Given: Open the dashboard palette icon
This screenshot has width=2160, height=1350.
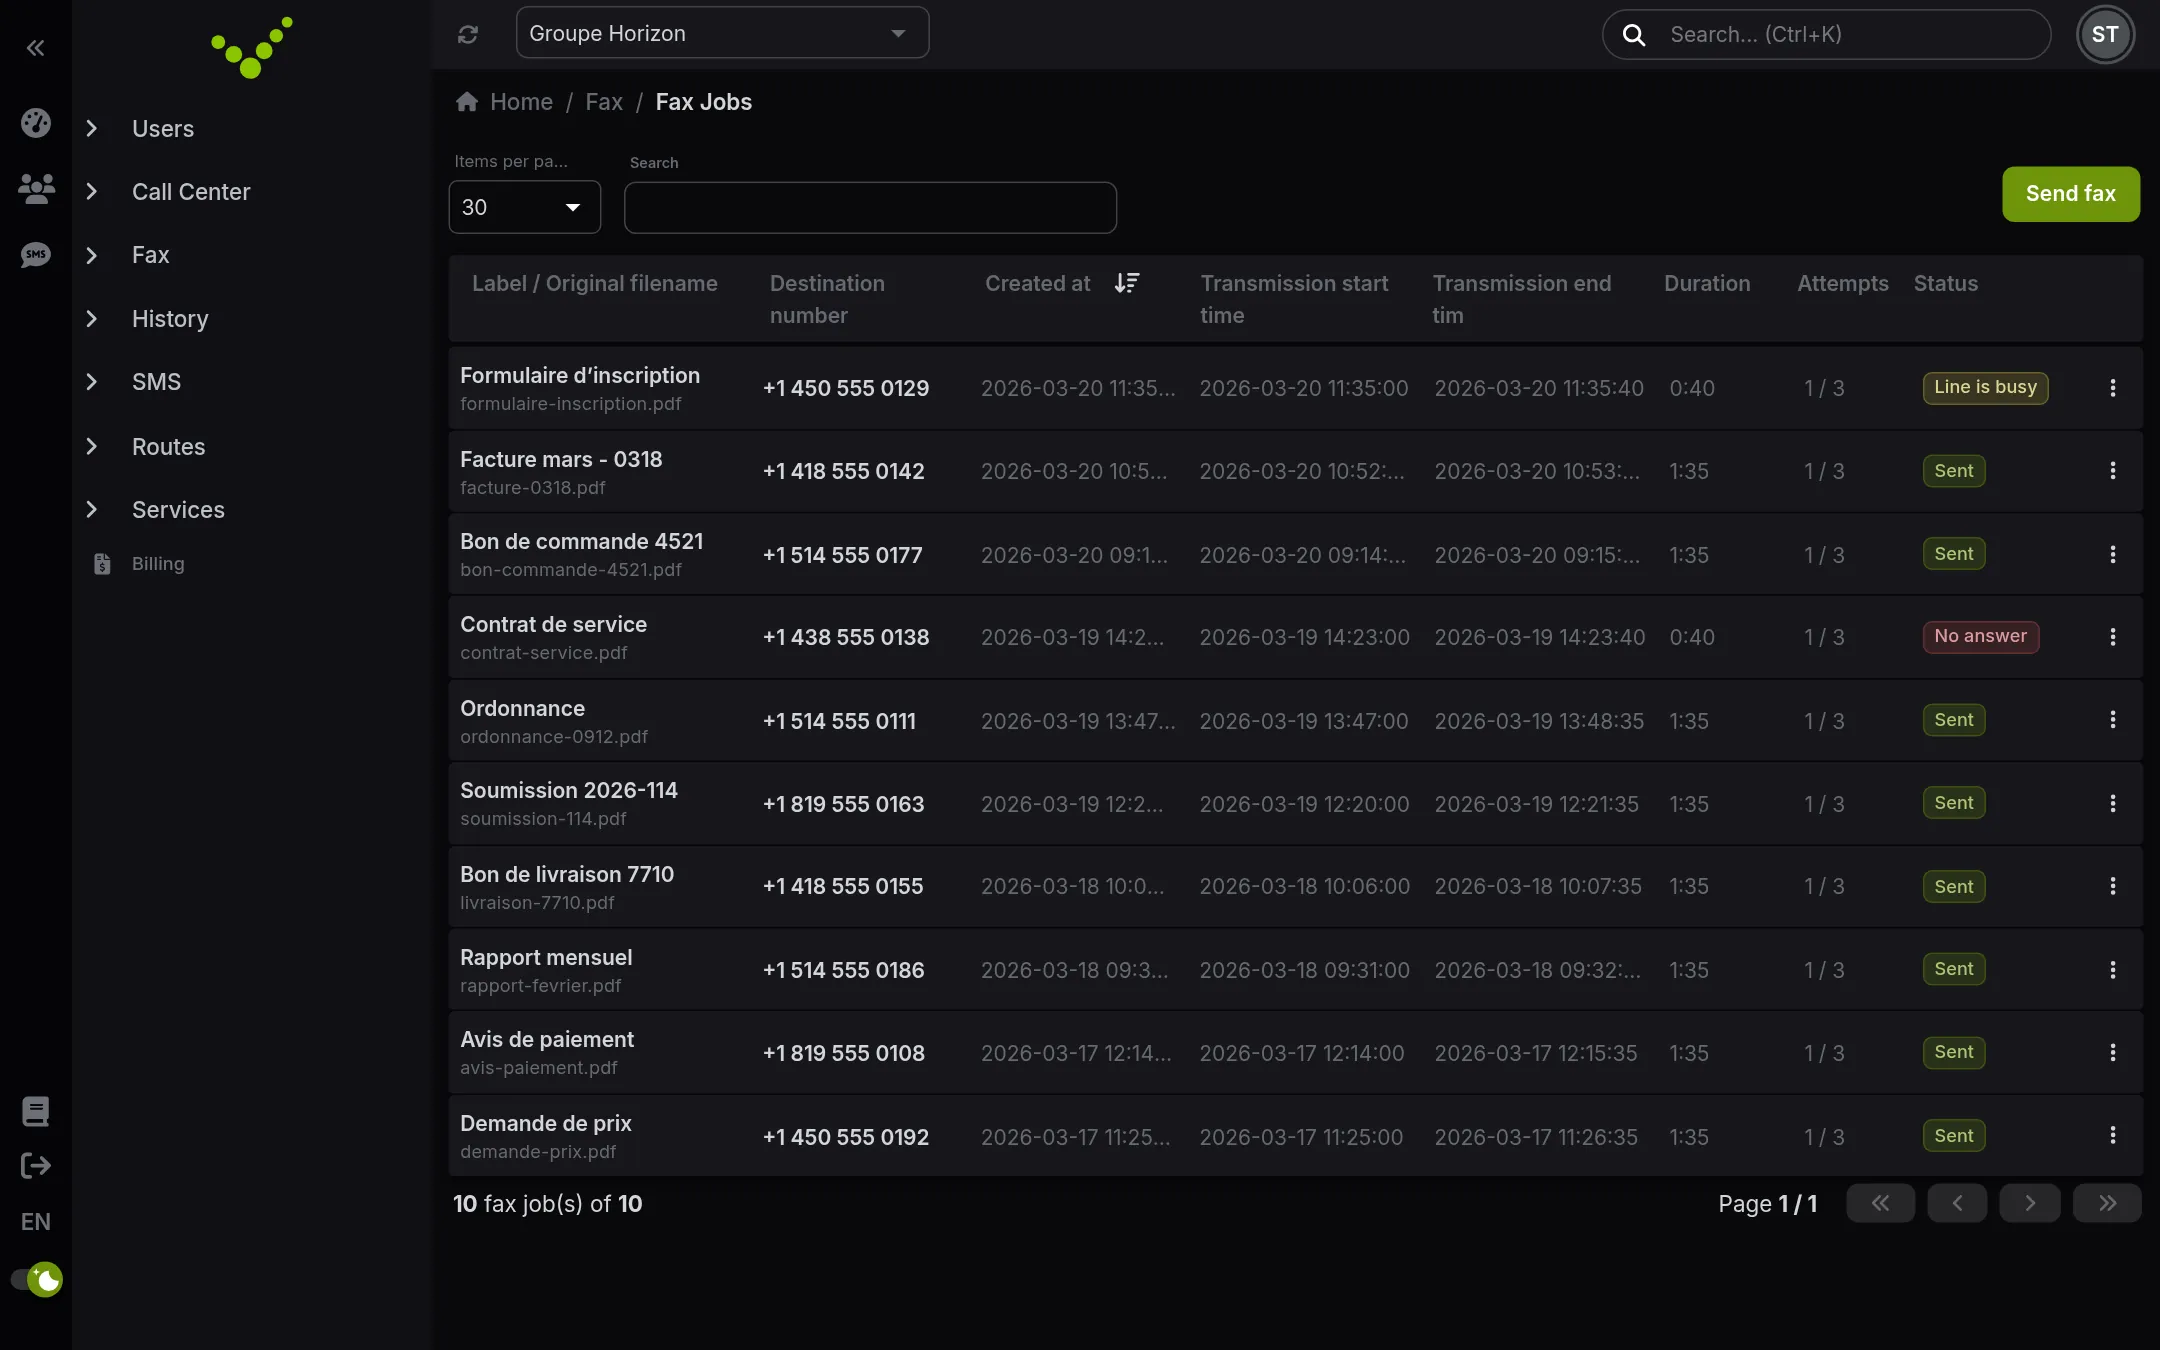Looking at the screenshot, I should [36, 123].
